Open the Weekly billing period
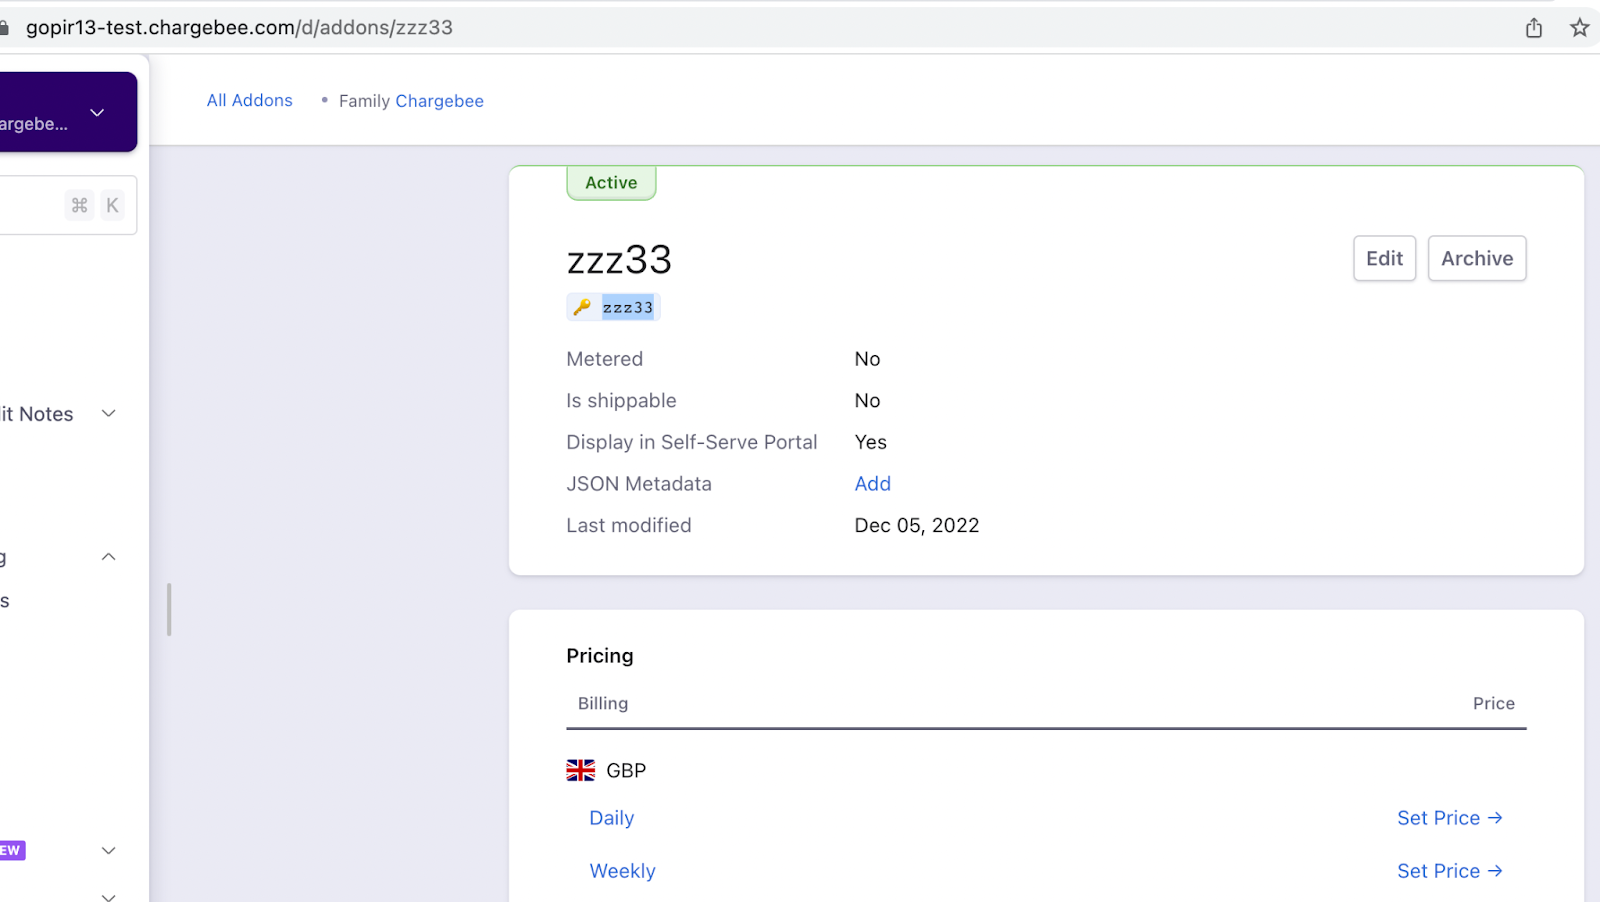The width and height of the screenshot is (1600, 902). [x=622, y=871]
